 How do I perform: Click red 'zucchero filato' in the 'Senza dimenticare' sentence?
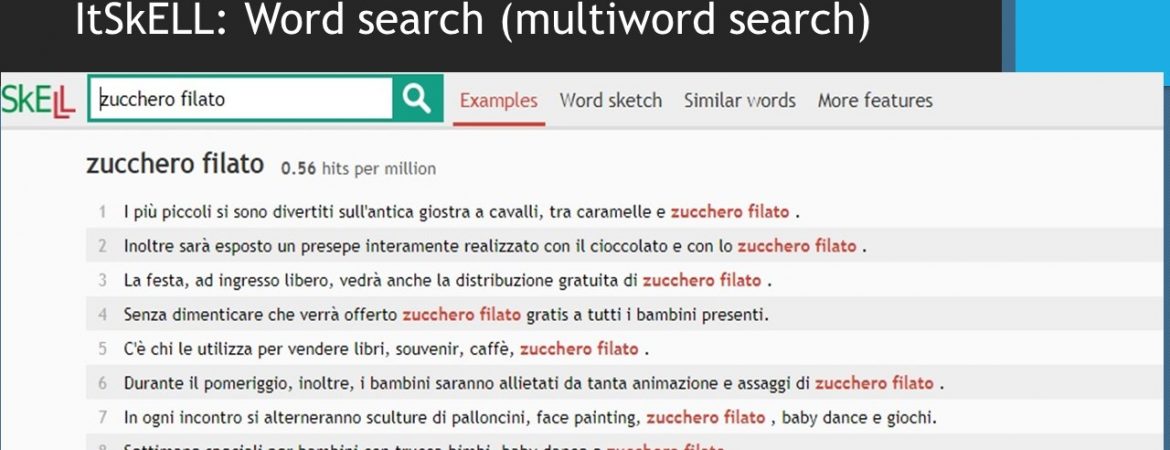click(461, 315)
